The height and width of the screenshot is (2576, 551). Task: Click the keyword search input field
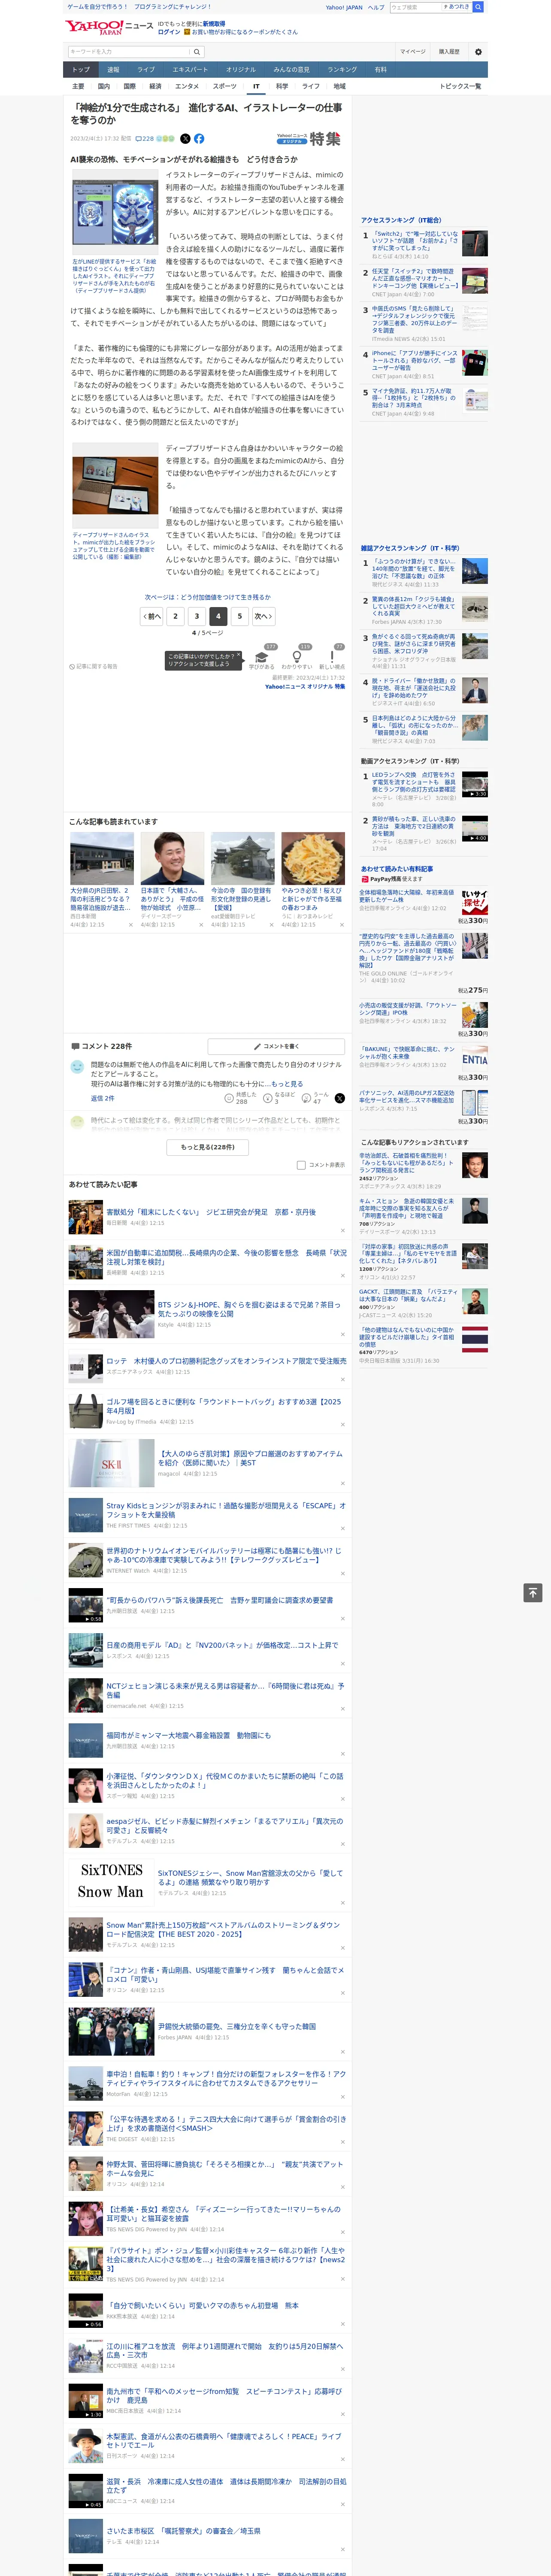(129, 52)
